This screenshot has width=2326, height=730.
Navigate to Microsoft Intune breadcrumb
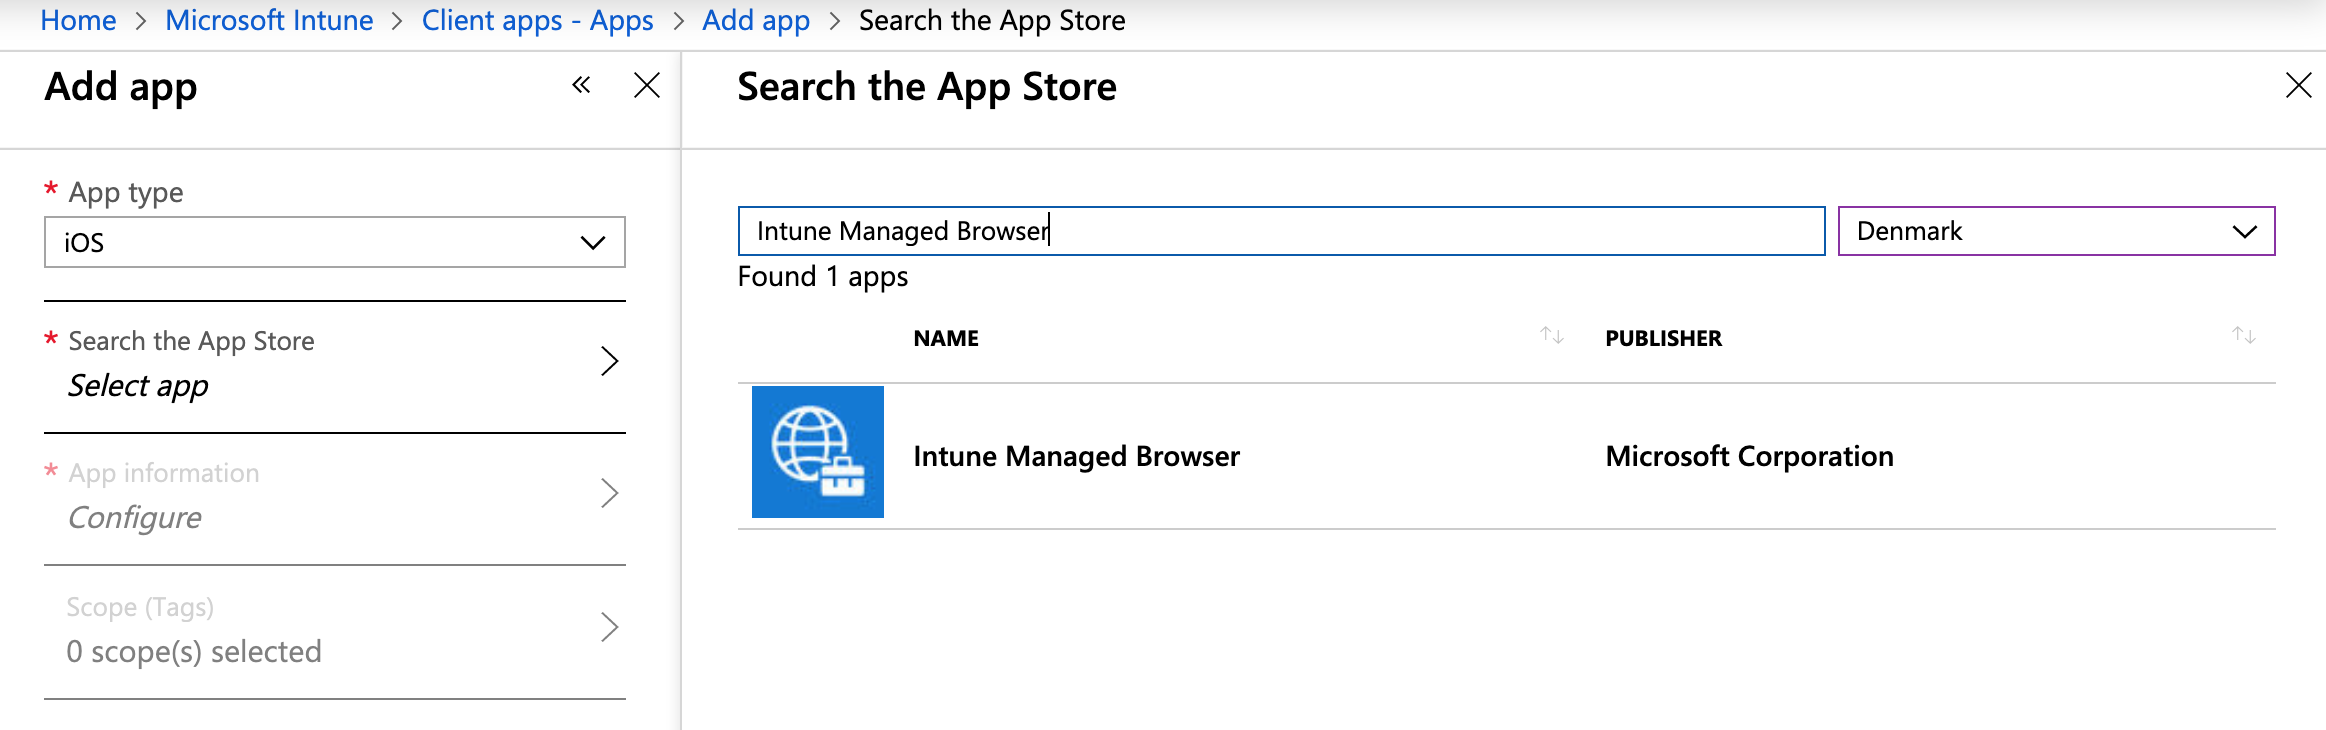269,20
